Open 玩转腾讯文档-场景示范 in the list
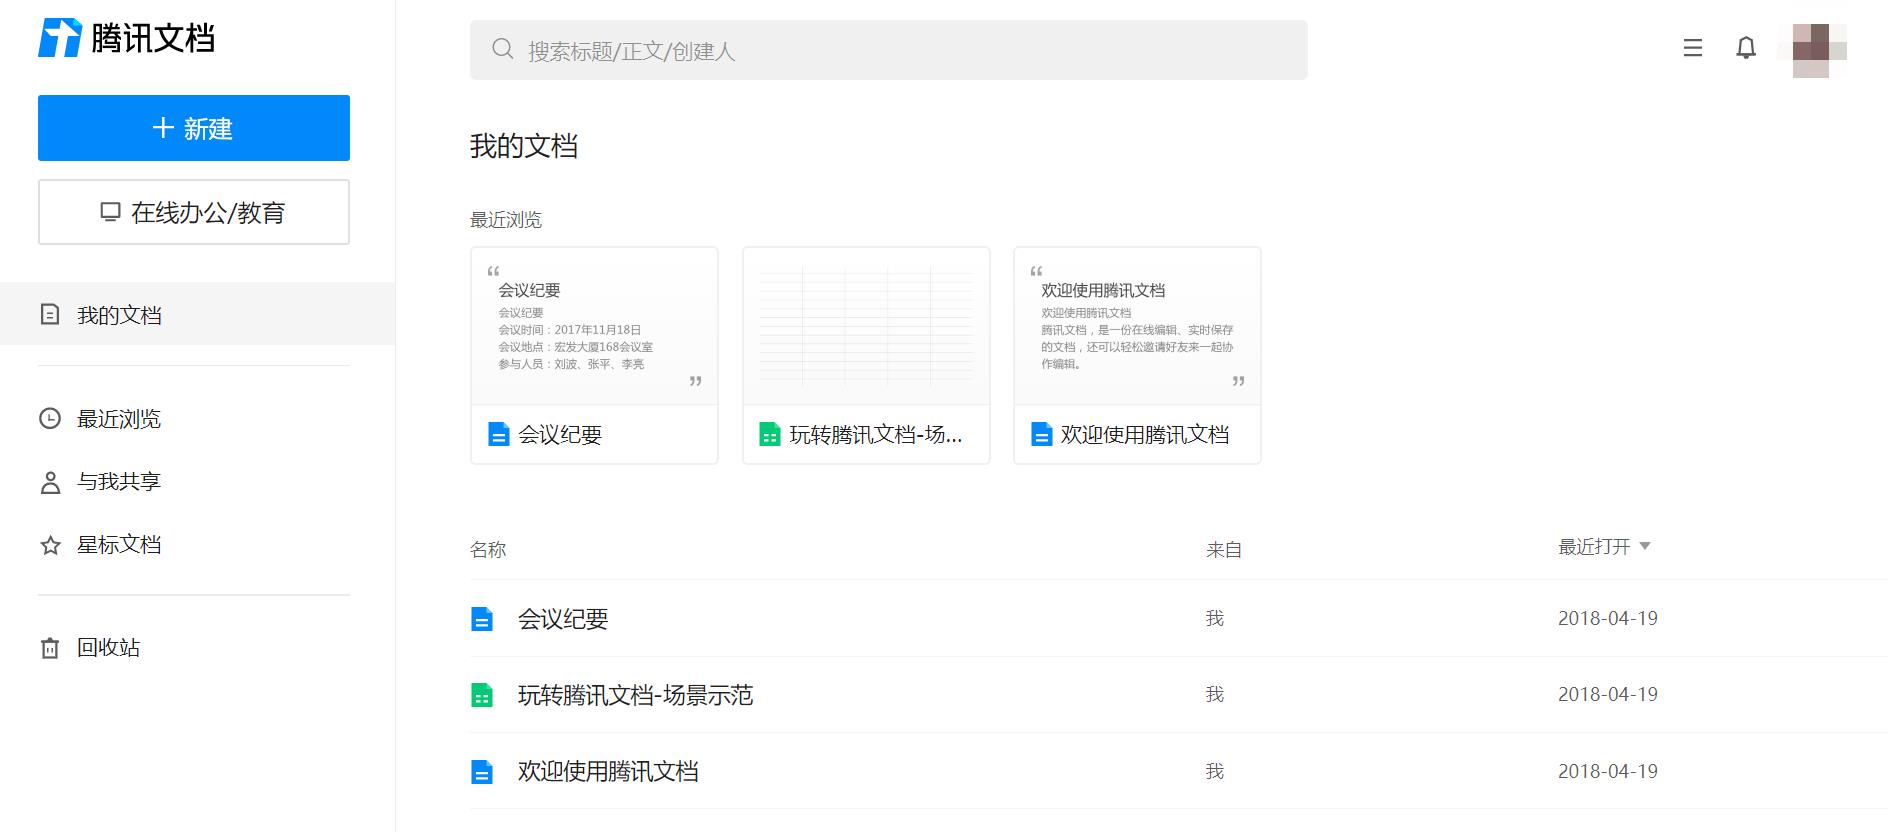Screen dimensions: 1888x832 tap(635, 695)
